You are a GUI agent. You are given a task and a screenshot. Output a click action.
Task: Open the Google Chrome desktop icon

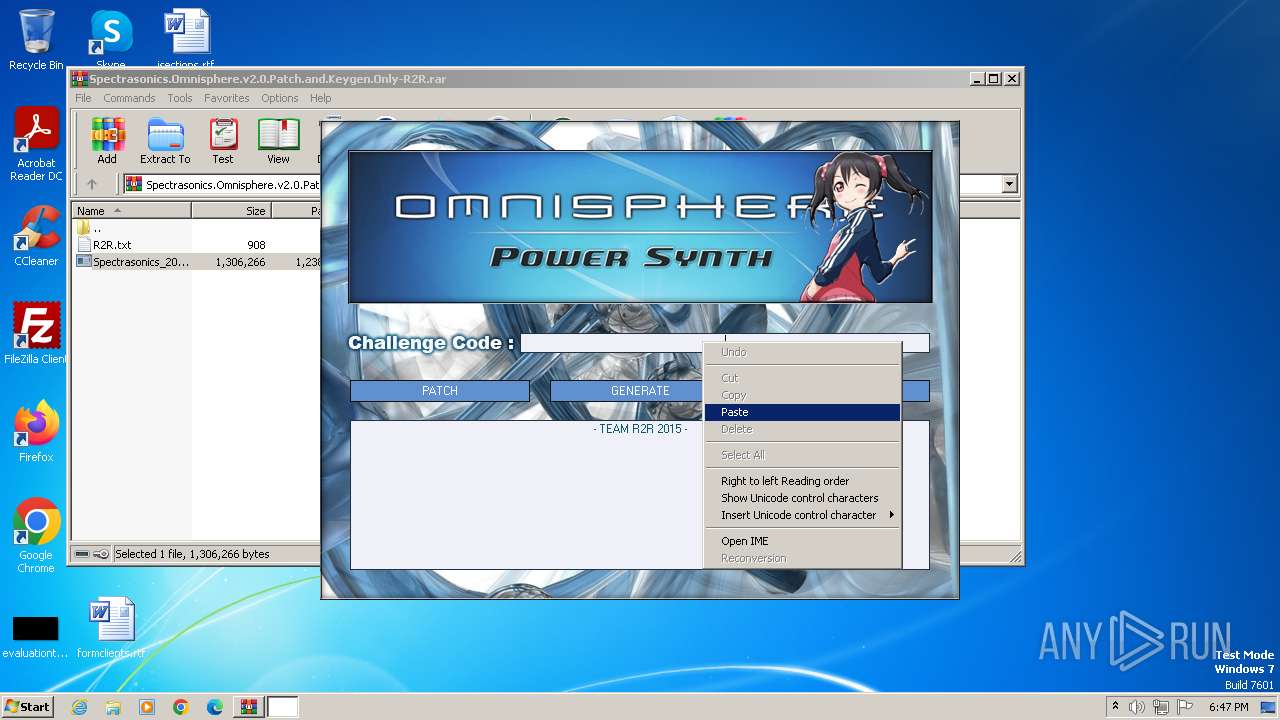pyautogui.click(x=36, y=536)
